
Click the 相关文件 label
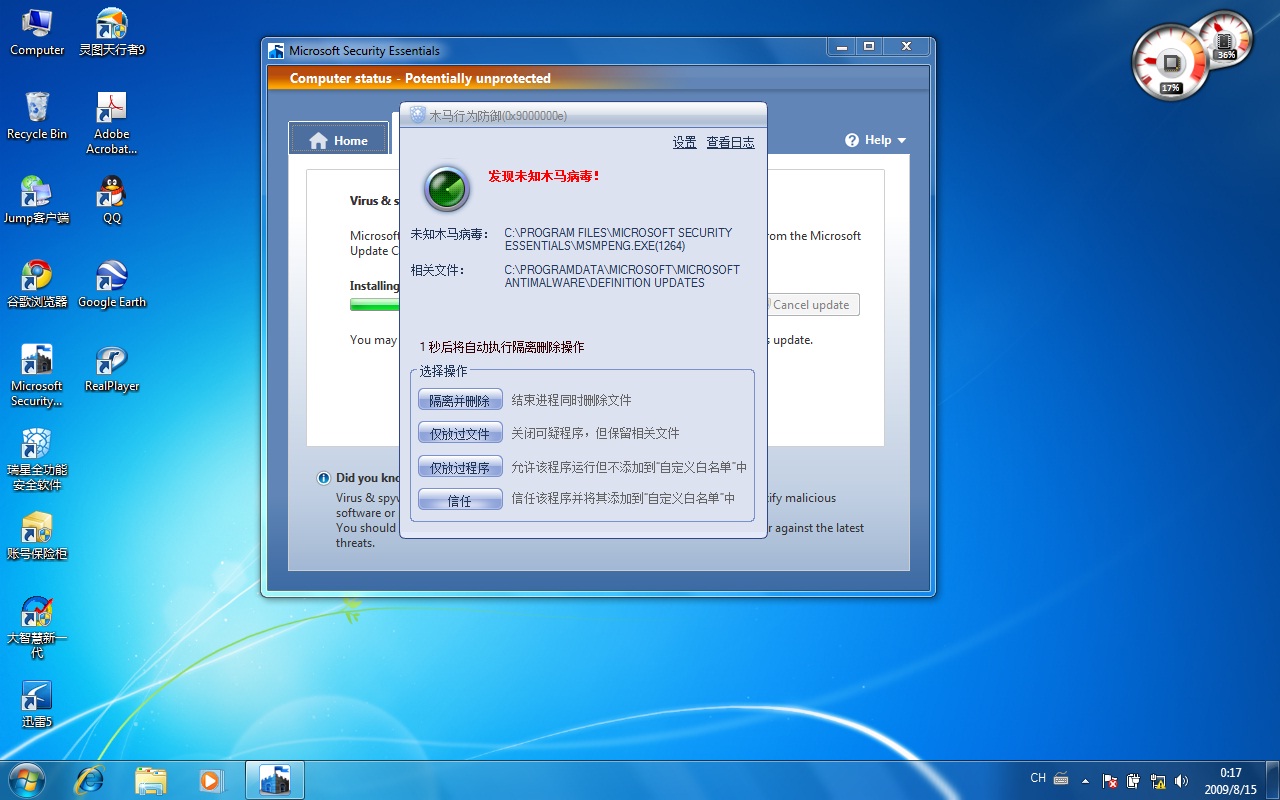[437, 271]
